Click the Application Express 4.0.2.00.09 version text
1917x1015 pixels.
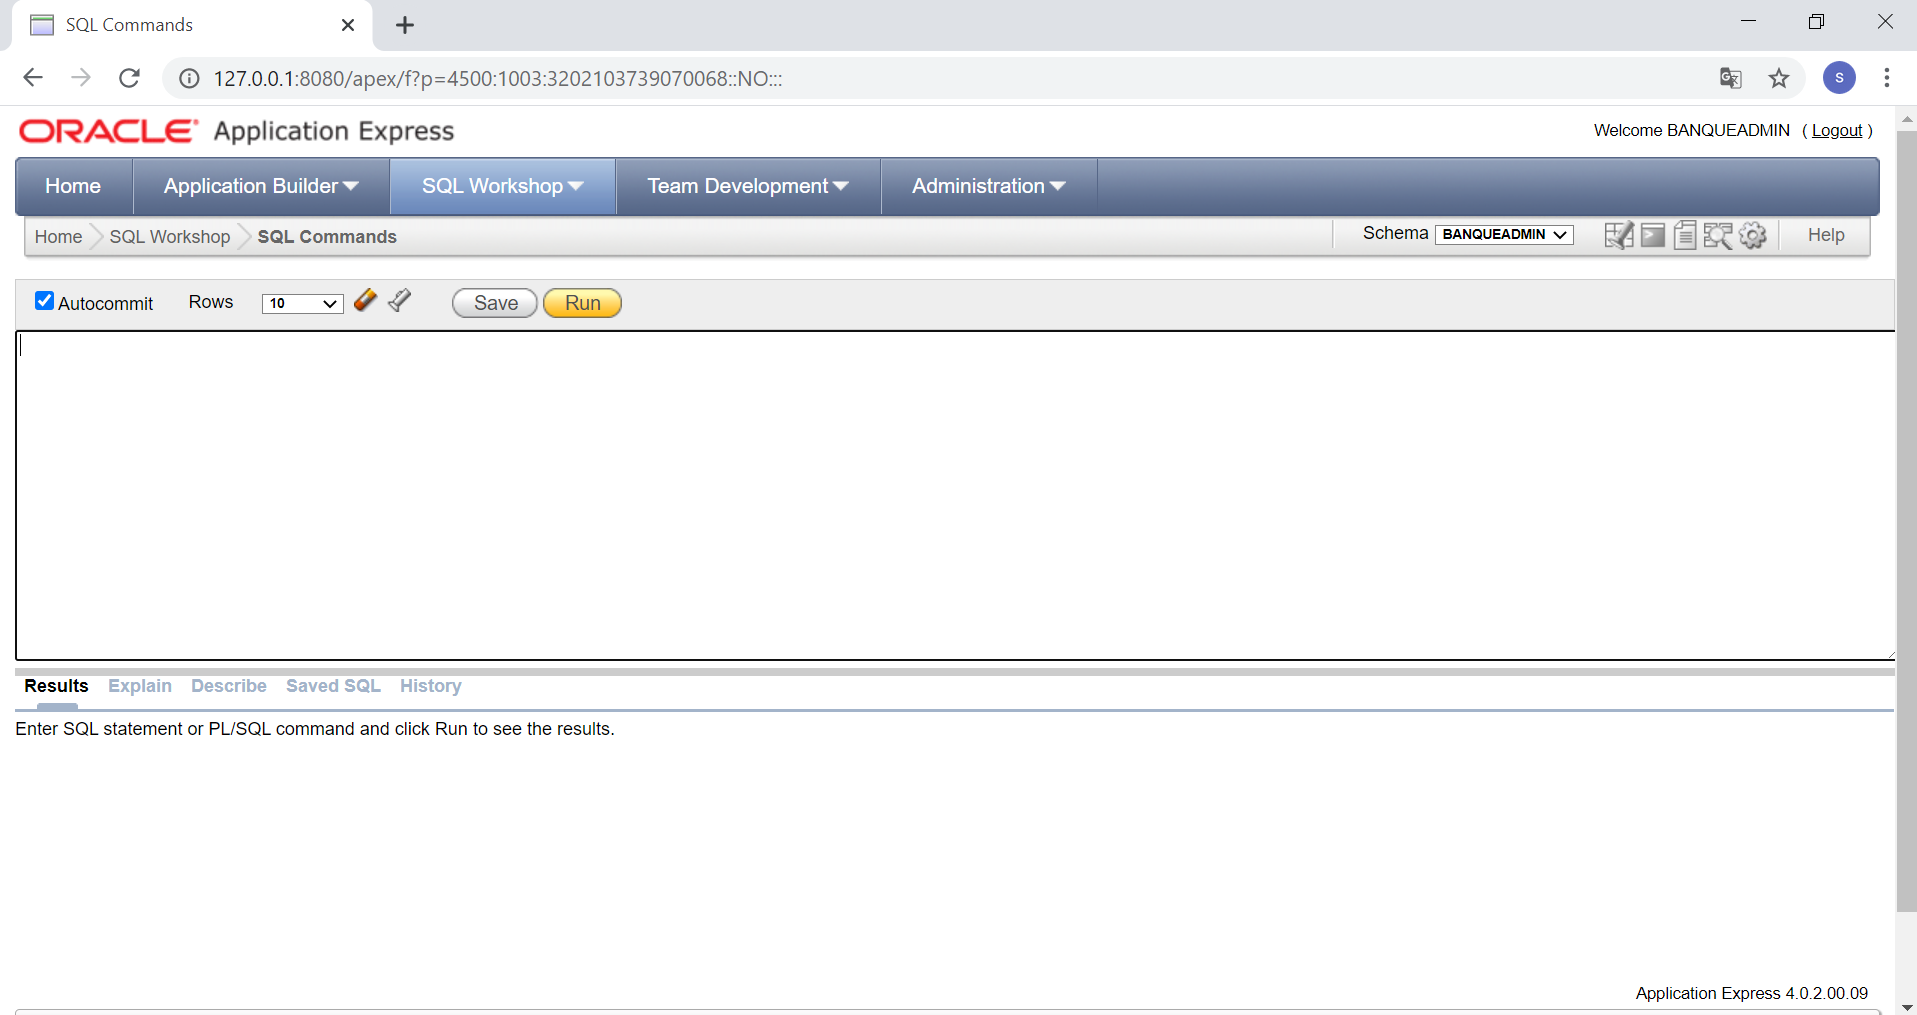point(1752,993)
